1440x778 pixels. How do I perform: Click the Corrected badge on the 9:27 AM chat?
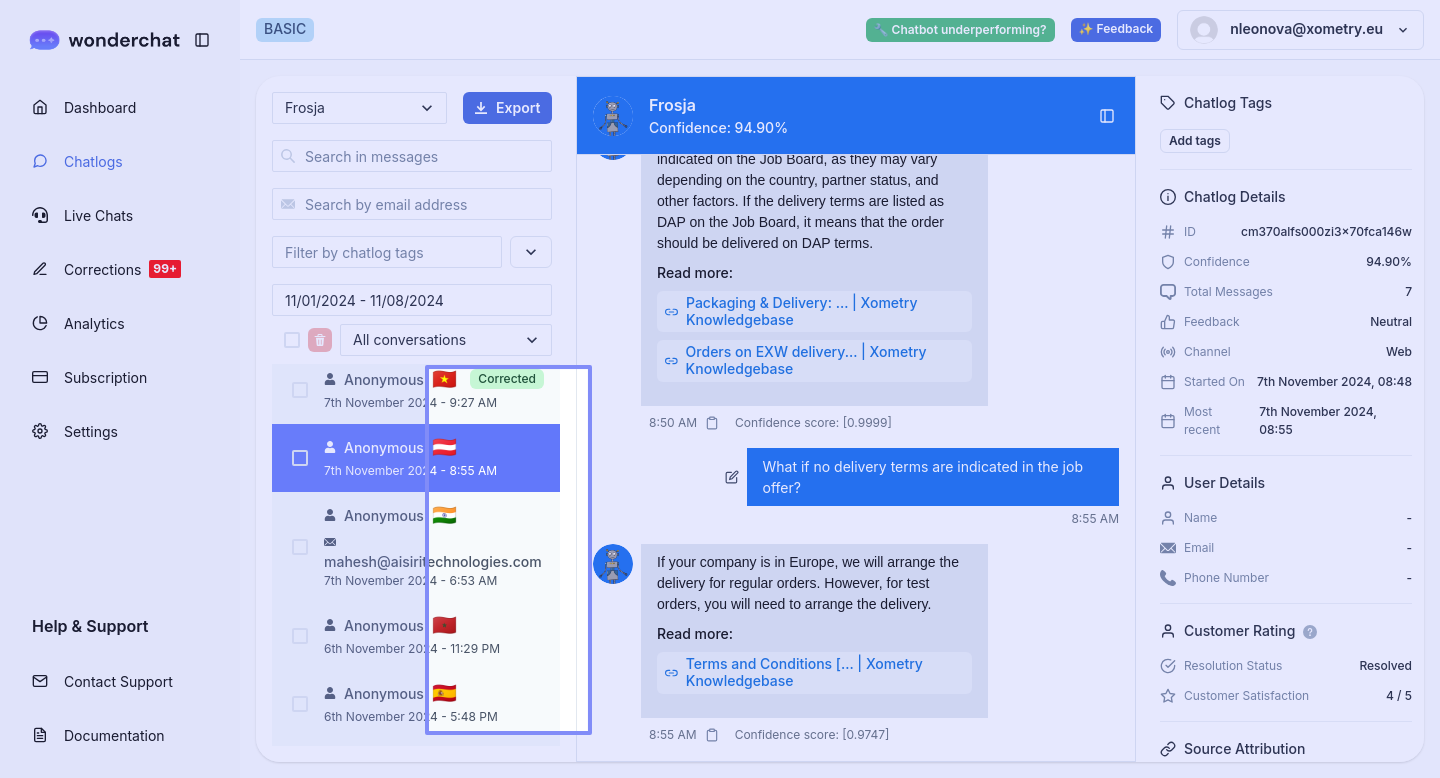(x=507, y=379)
